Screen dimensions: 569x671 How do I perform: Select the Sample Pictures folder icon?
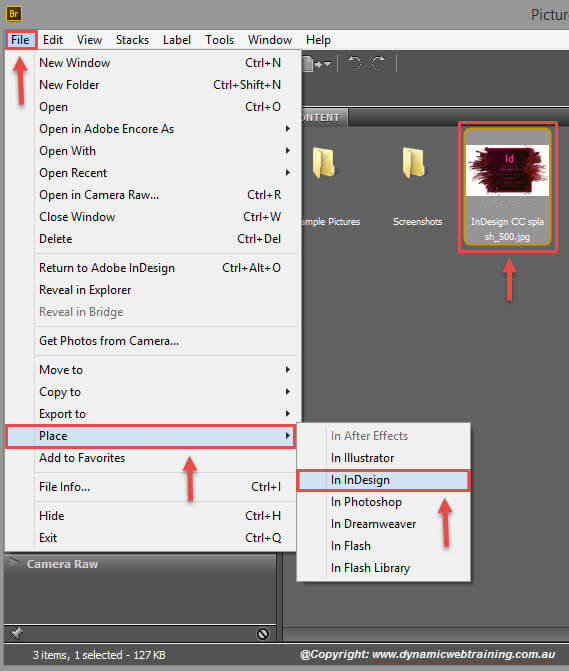pos(324,162)
